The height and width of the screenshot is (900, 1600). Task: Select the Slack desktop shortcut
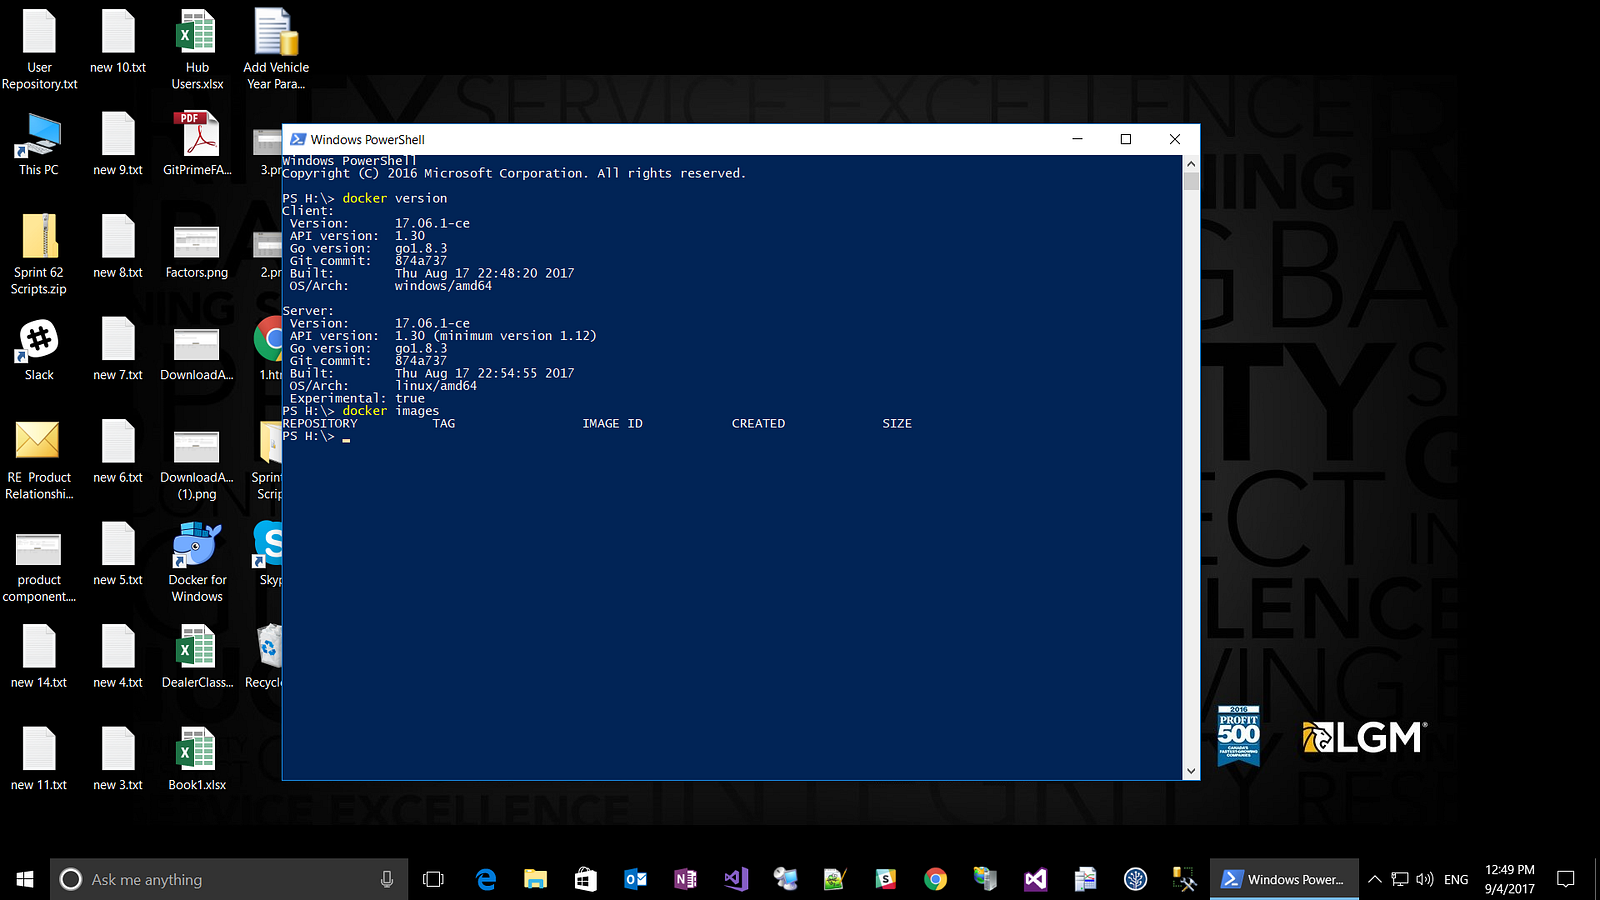click(x=39, y=350)
